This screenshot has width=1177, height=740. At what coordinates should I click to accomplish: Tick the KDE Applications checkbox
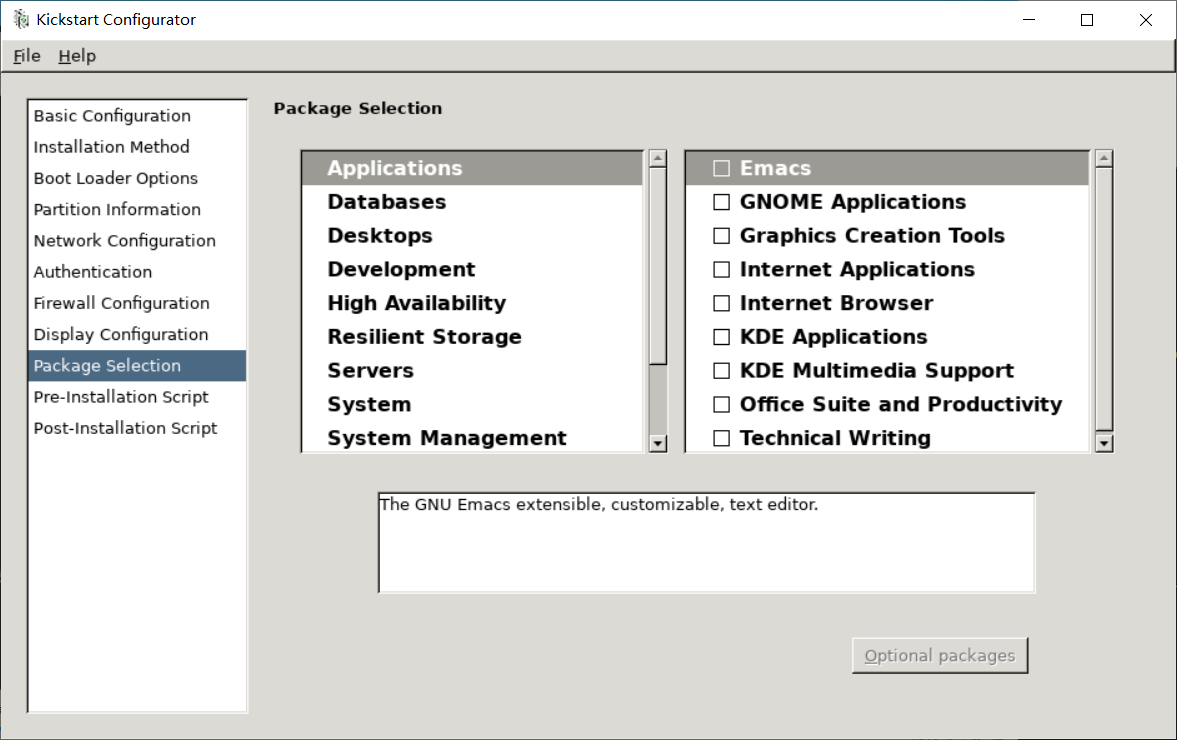721,337
